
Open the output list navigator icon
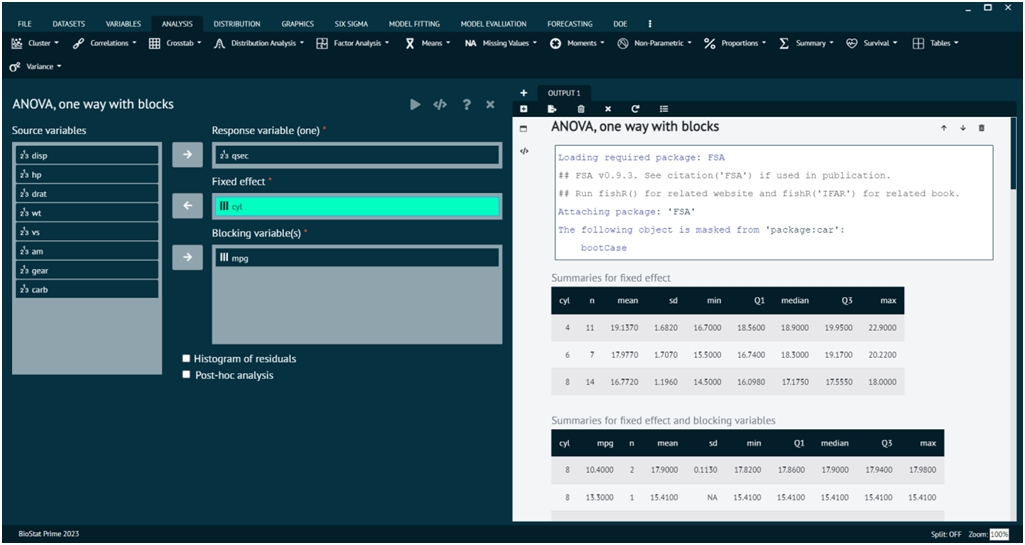pos(664,109)
